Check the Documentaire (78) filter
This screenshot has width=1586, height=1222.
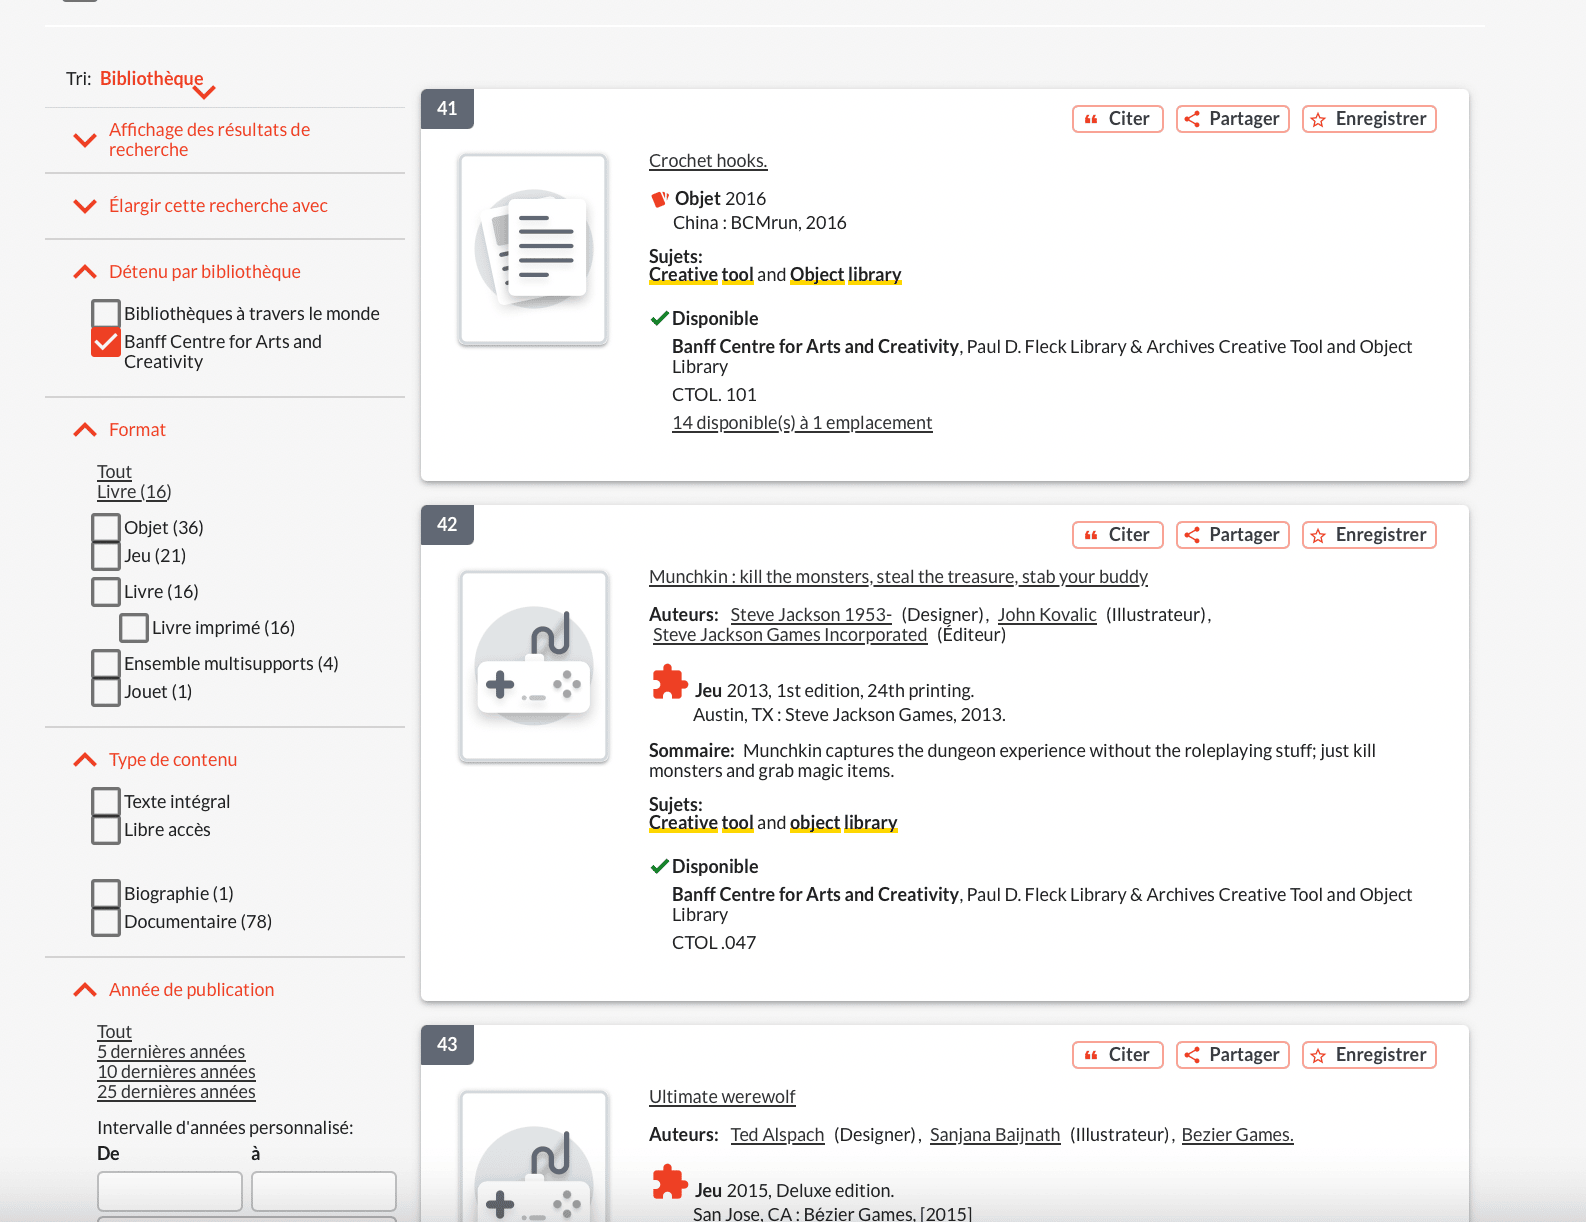coord(106,922)
